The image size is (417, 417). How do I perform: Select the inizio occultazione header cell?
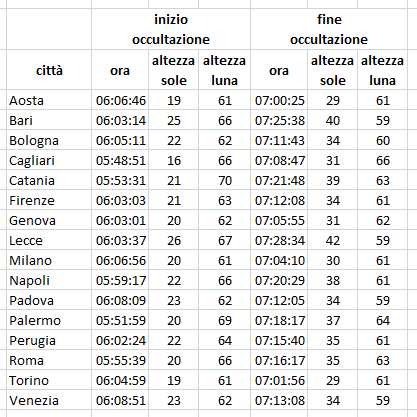tap(171, 29)
